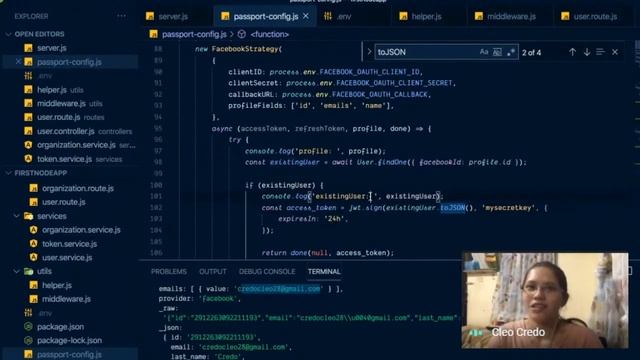Viewport: 640px width, 360px height.
Task: Click line number 100 in gutter
Action: 156,185
